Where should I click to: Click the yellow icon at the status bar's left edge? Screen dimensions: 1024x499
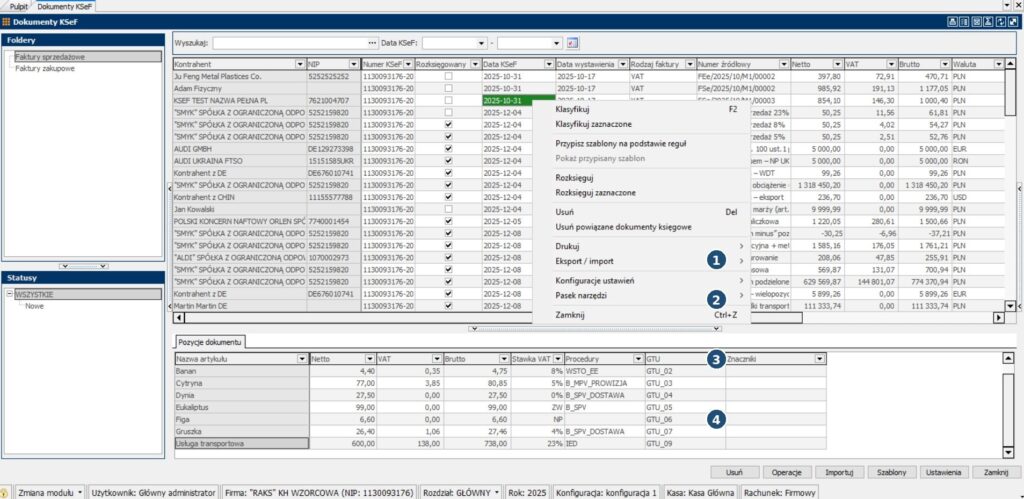5,493
